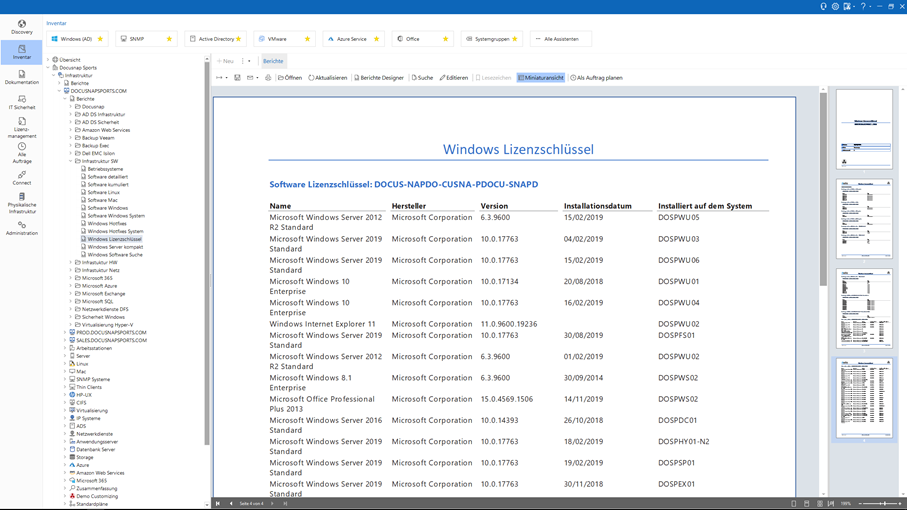The height and width of the screenshot is (510, 907).
Task: Expand the Microsoft 365 reports folder
Action: [71, 278]
